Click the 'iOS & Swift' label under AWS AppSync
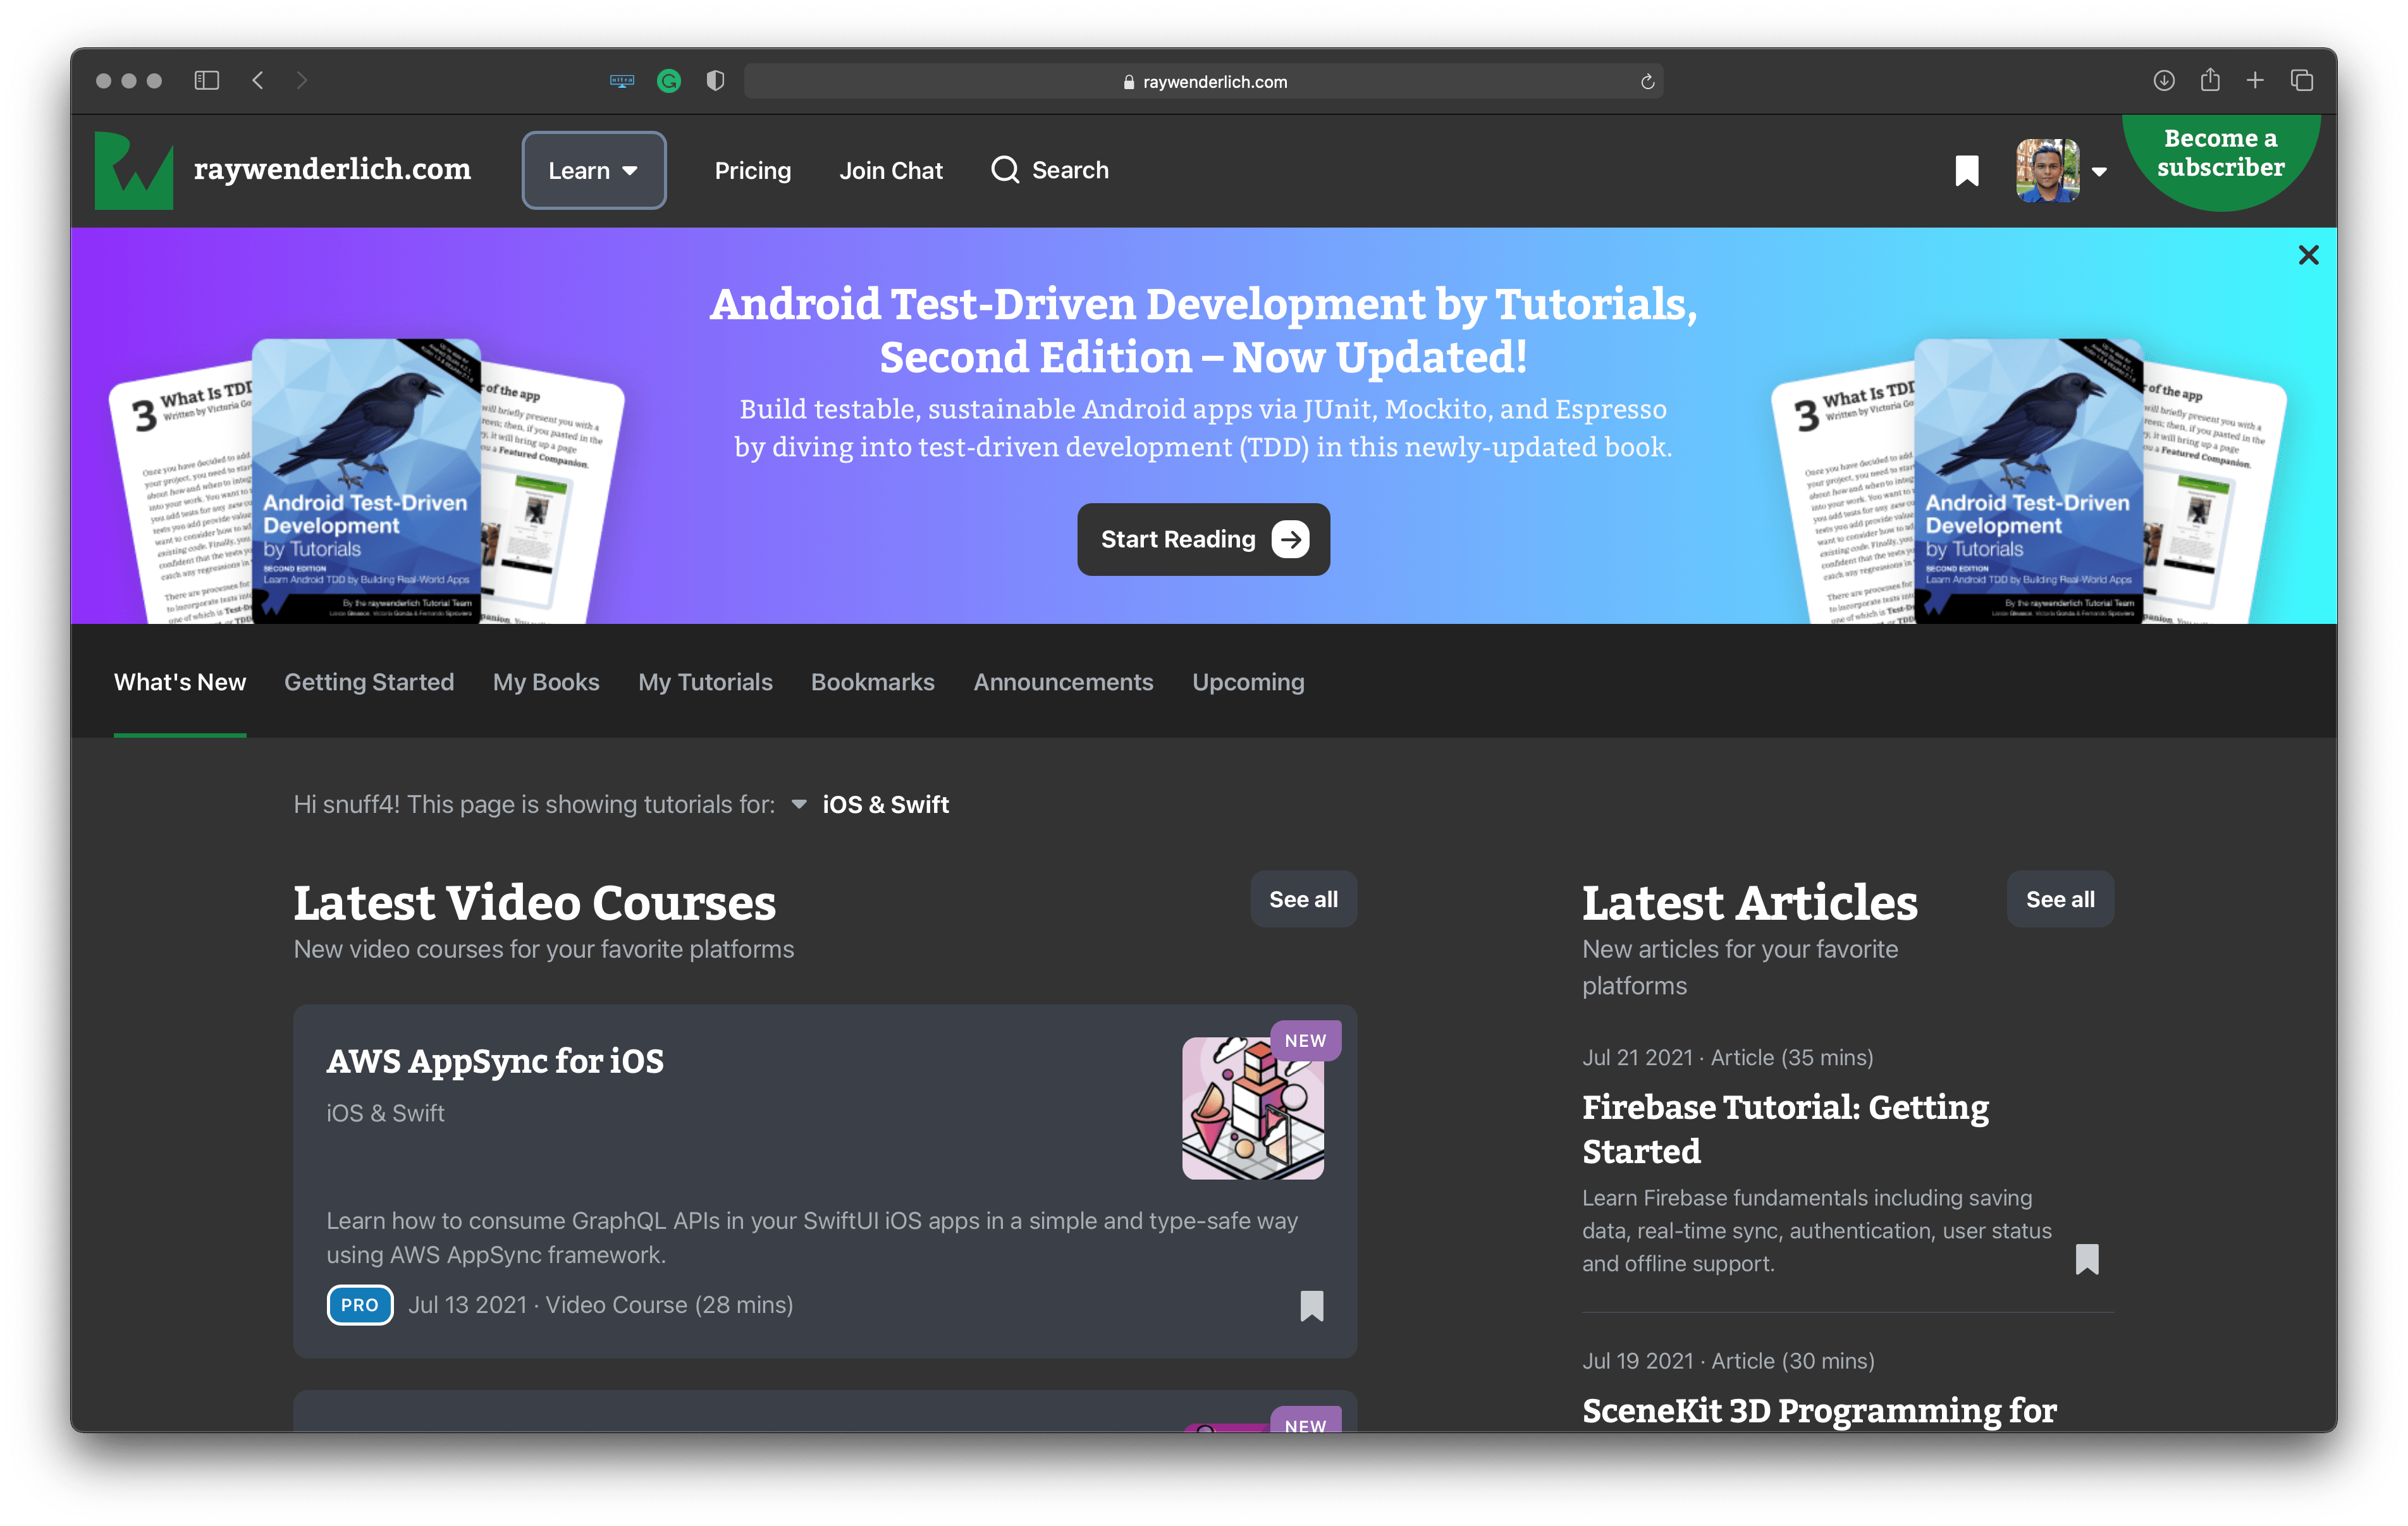This screenshot has height=1526, width=2408. coord(385,1113)
